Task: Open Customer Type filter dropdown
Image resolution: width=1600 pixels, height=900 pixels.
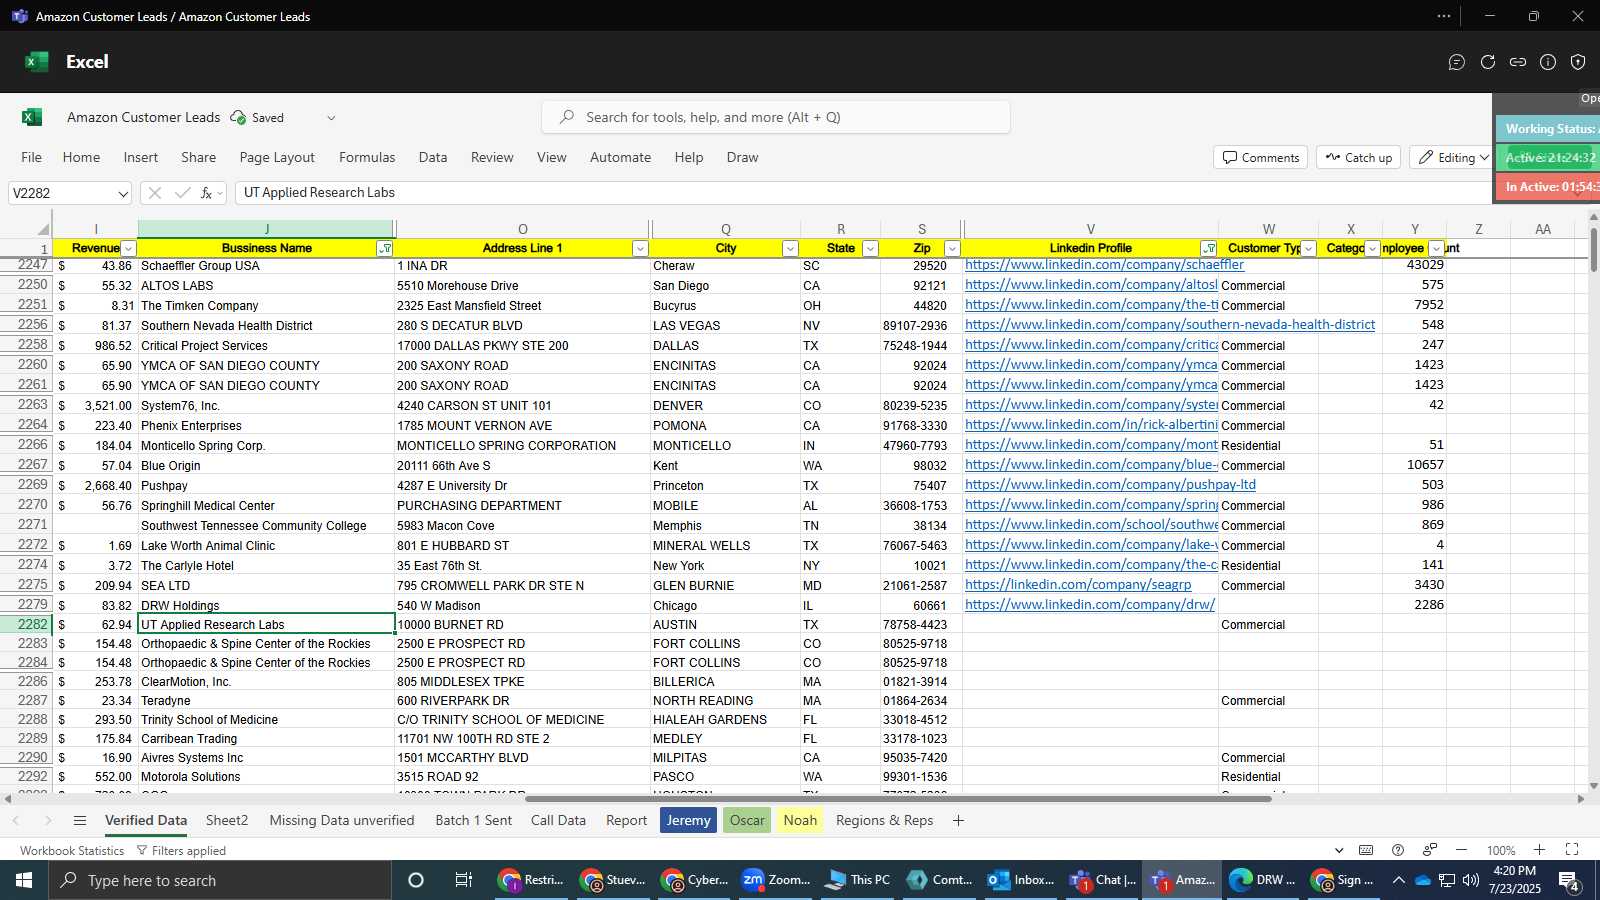Action: click(1308, 249)
